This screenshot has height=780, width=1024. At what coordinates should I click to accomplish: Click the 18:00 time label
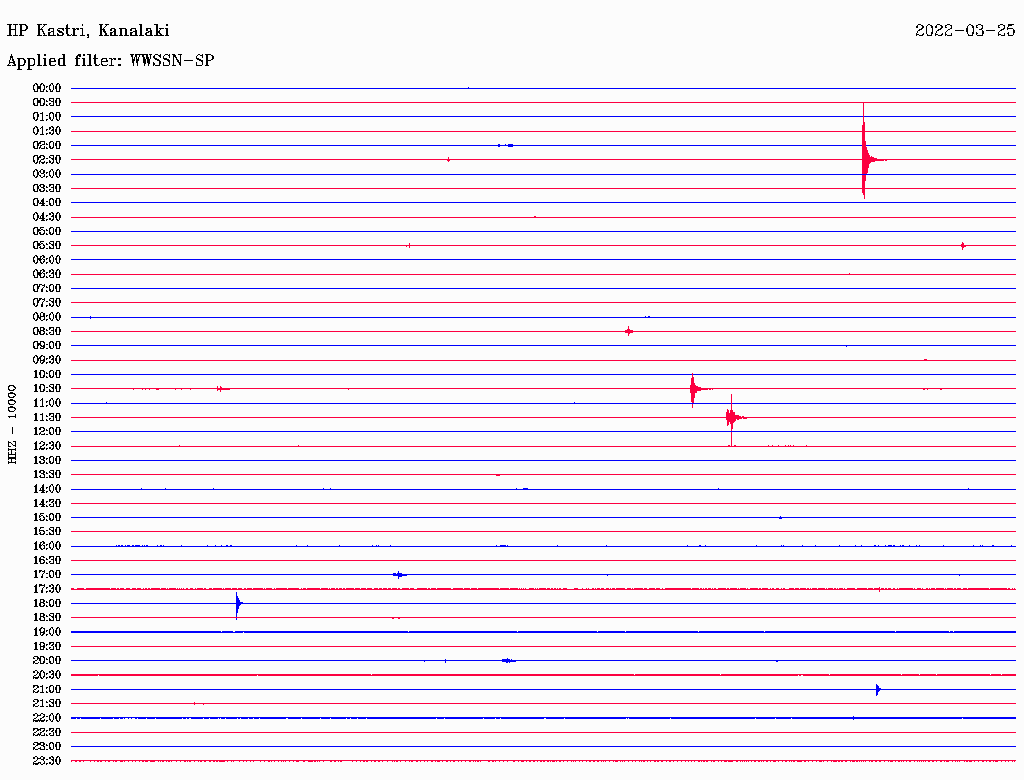47,604
